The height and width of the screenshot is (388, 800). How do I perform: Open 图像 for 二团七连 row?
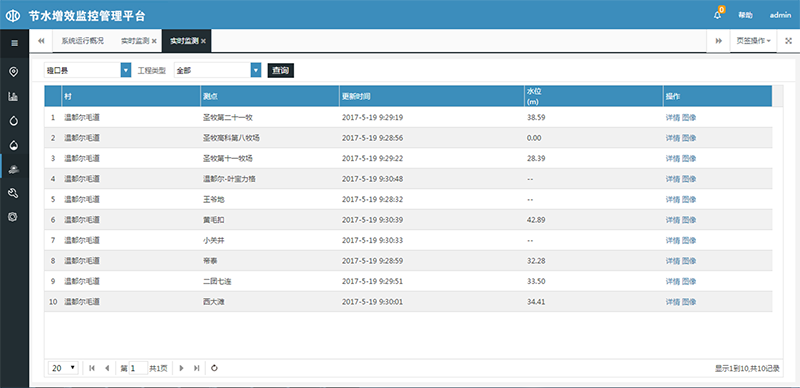tap(689, 281)
